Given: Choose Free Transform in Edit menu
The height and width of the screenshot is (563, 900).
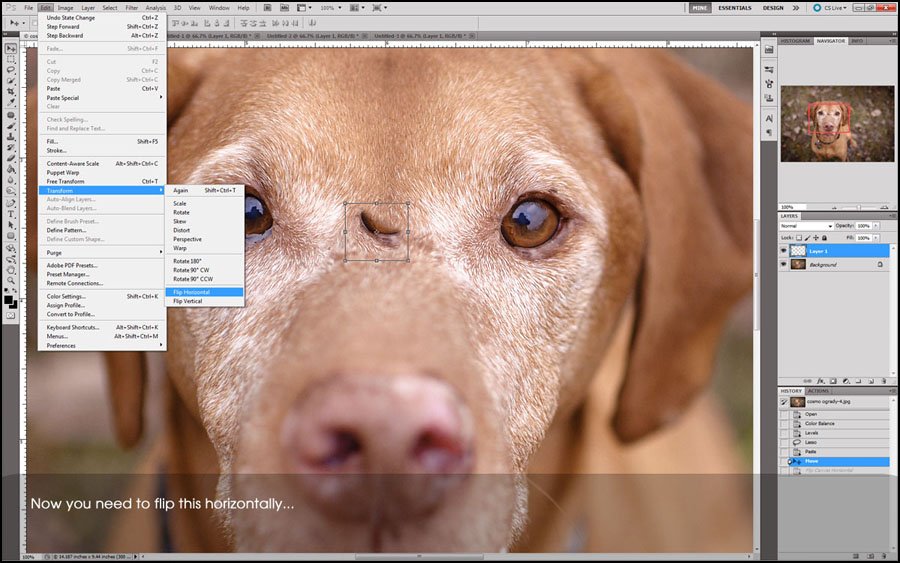Looking at the screenshot, I should click(x=102, y=181).
